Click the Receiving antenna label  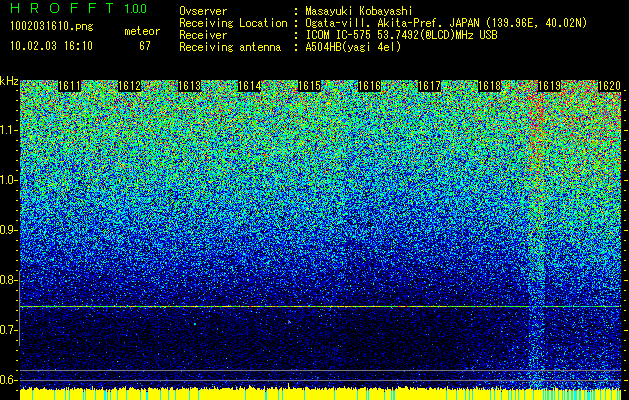[x=230, y=47]
